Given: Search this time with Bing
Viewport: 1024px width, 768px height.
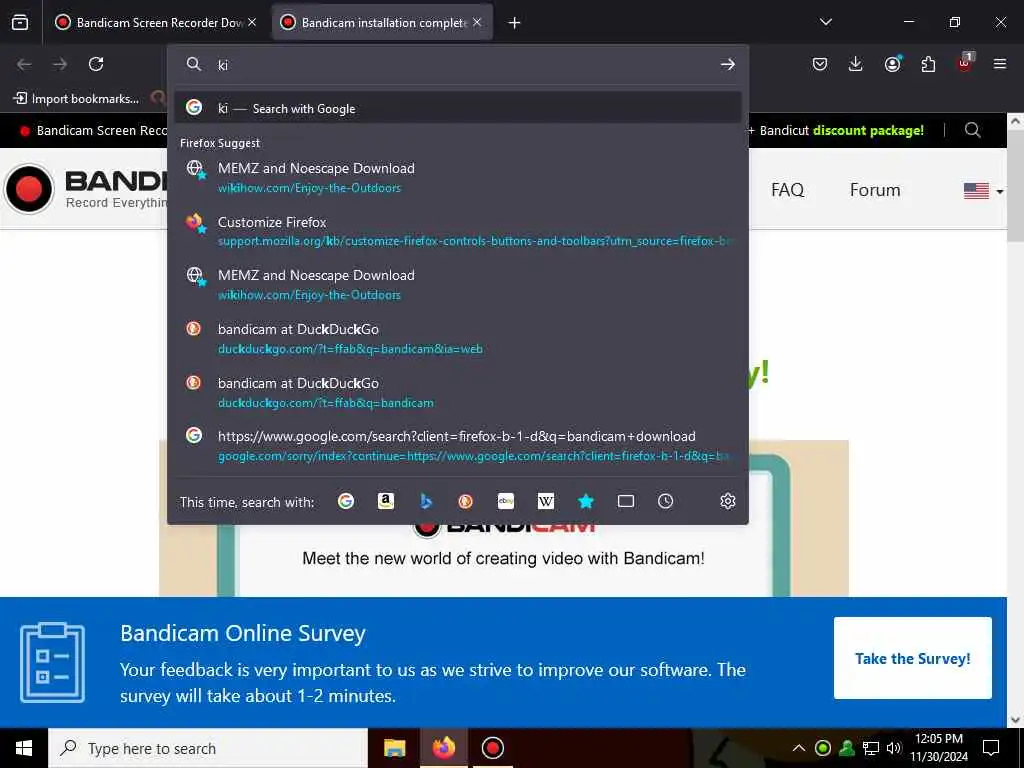Looking at the screenshot, I should (426, 501).
